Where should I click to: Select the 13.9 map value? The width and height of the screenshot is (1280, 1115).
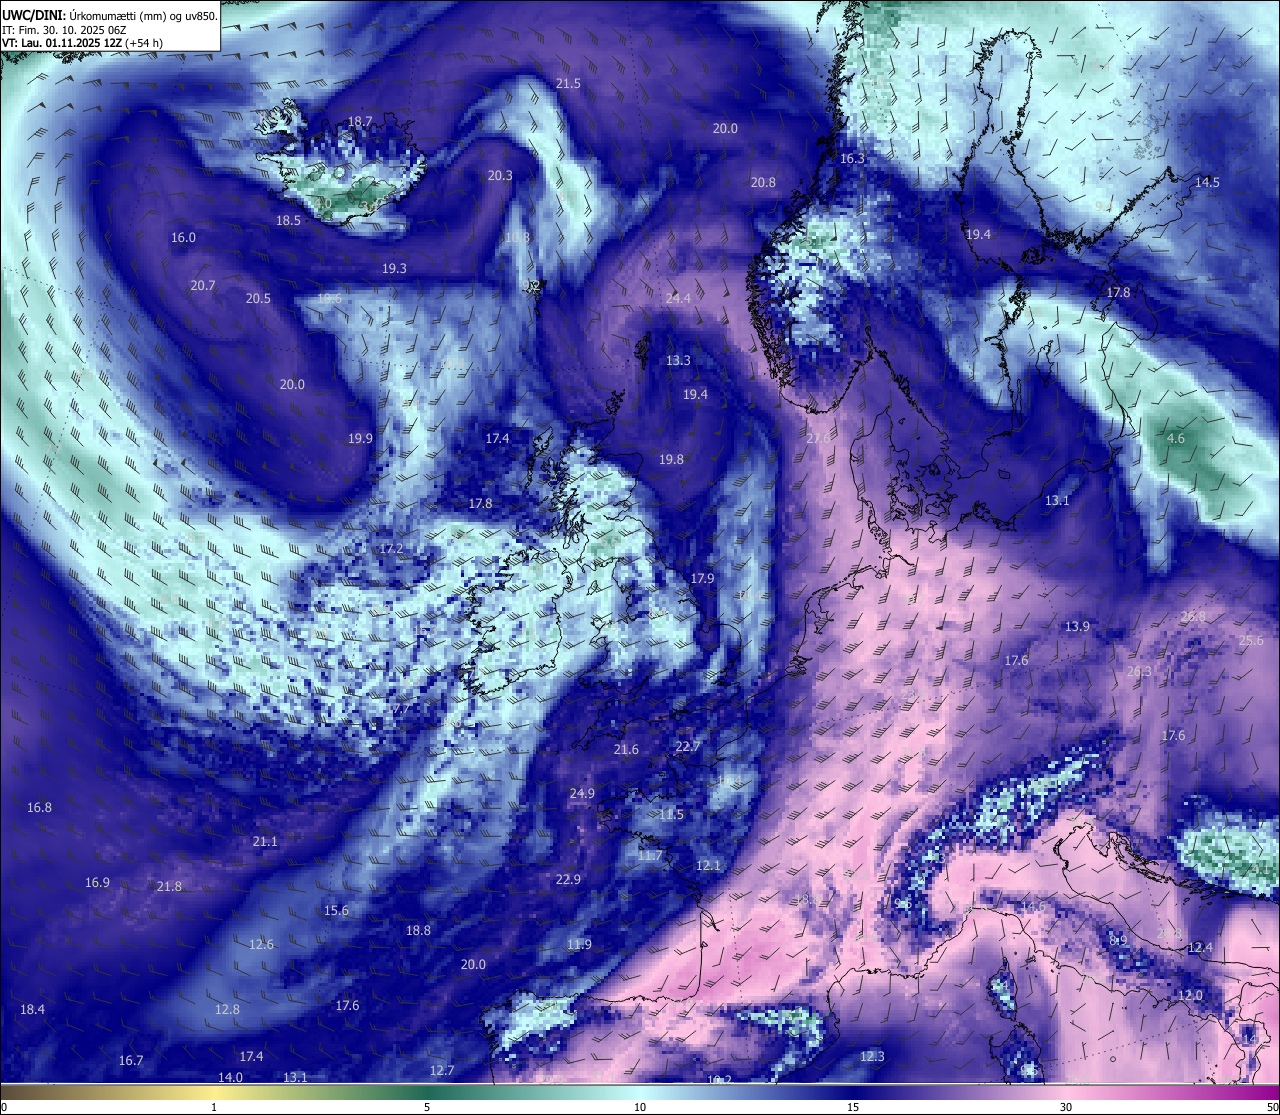(1077, 627)
